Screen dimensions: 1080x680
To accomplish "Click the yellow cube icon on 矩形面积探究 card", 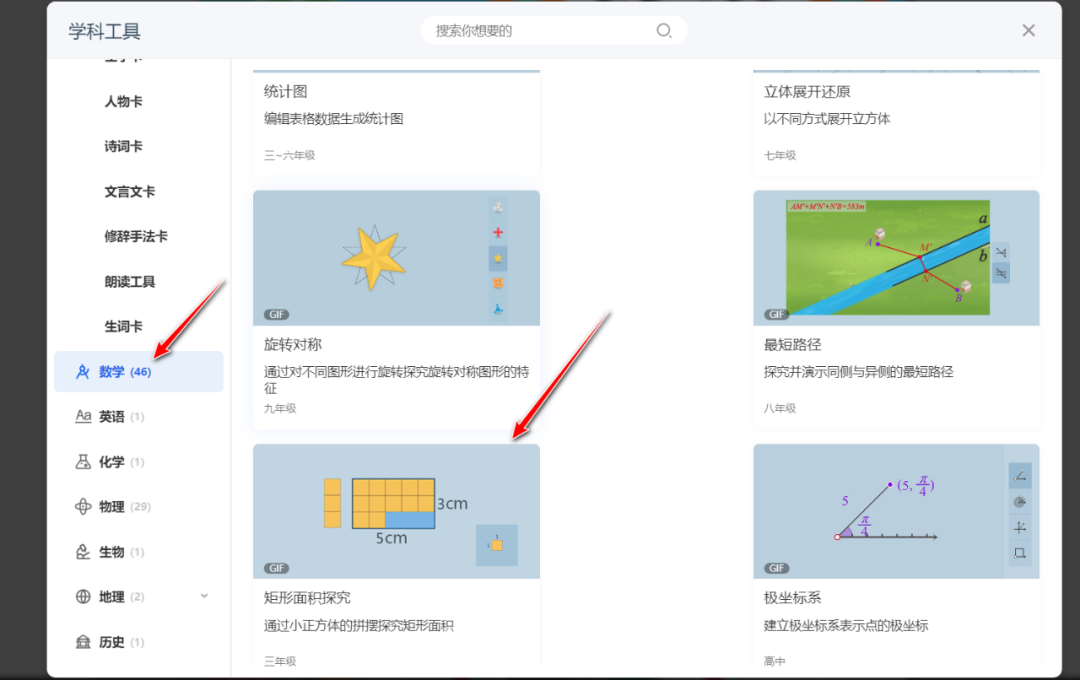I will click(497, 545).
